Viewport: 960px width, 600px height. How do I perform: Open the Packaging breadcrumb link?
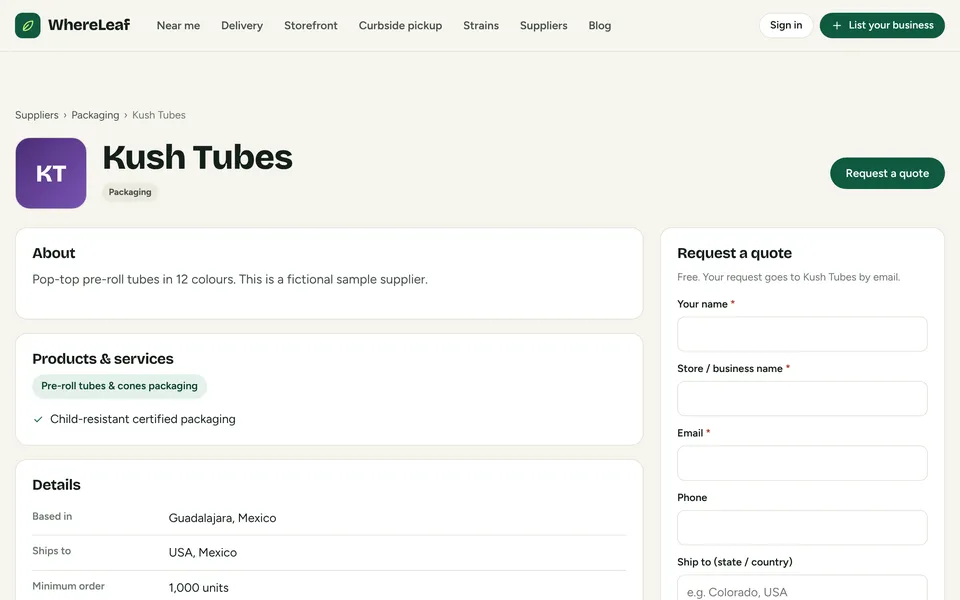[95, 115]
